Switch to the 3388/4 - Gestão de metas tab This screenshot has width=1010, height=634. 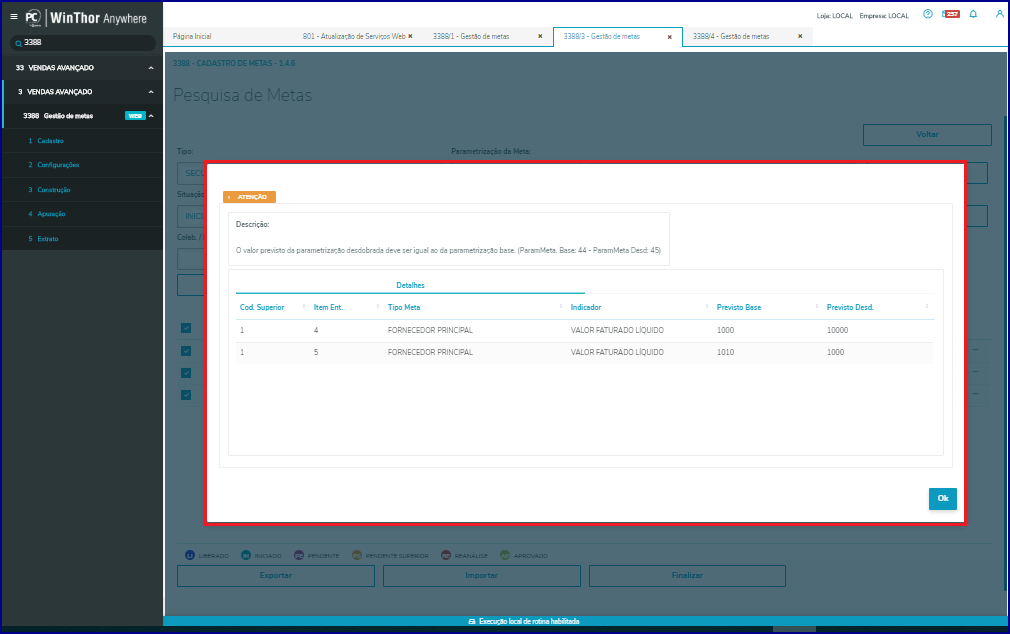click(731, 37)
